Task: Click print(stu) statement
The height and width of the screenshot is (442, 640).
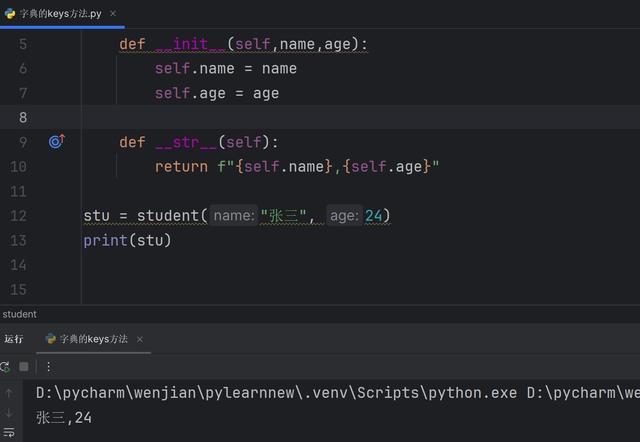Action: [127, 240]
